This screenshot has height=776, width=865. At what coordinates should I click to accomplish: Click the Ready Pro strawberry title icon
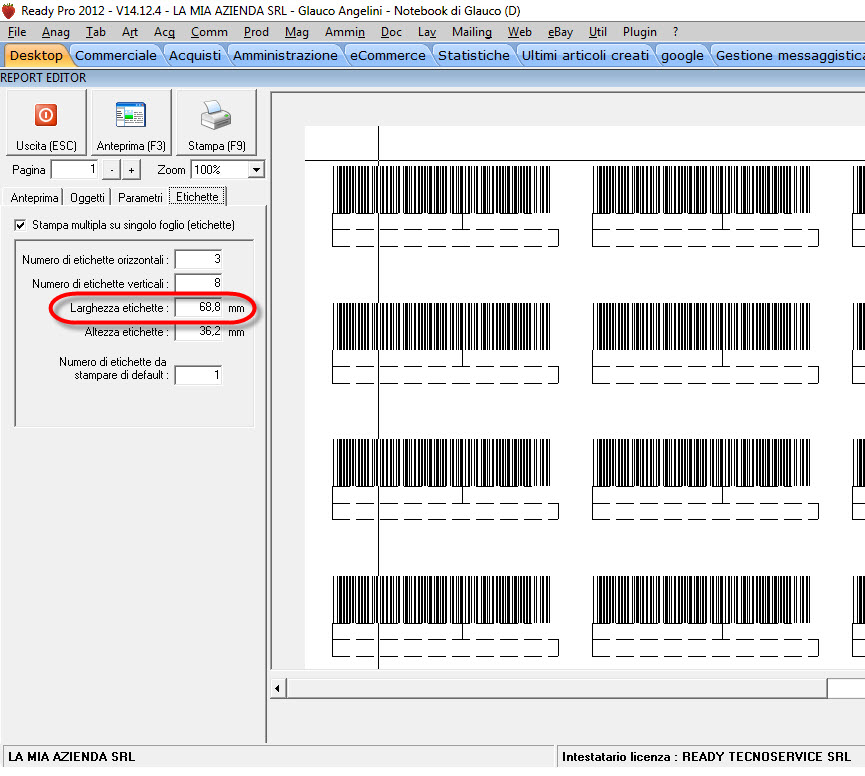tap(8, 10)
